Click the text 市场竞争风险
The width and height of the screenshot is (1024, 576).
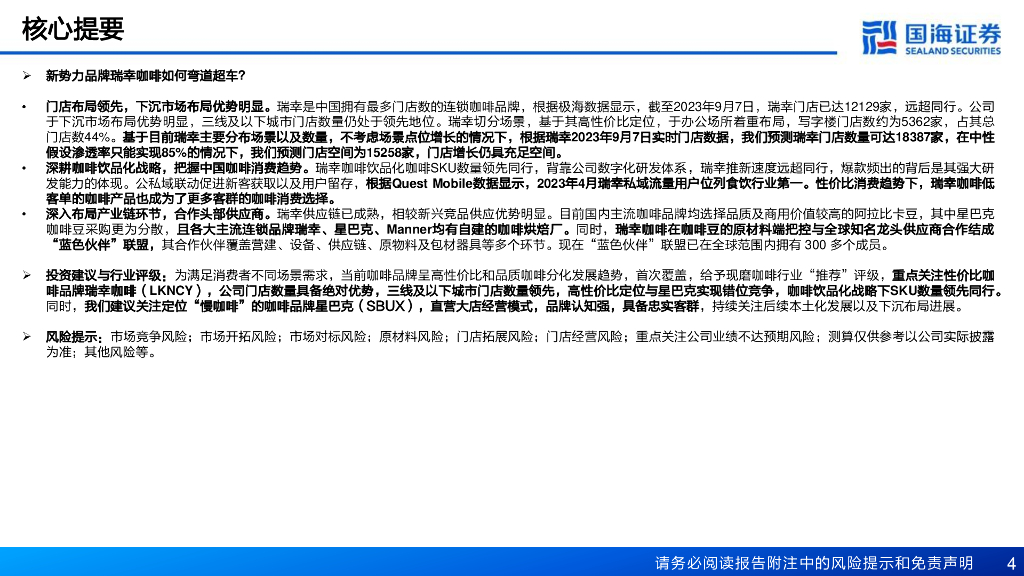[x=148, y=337]
